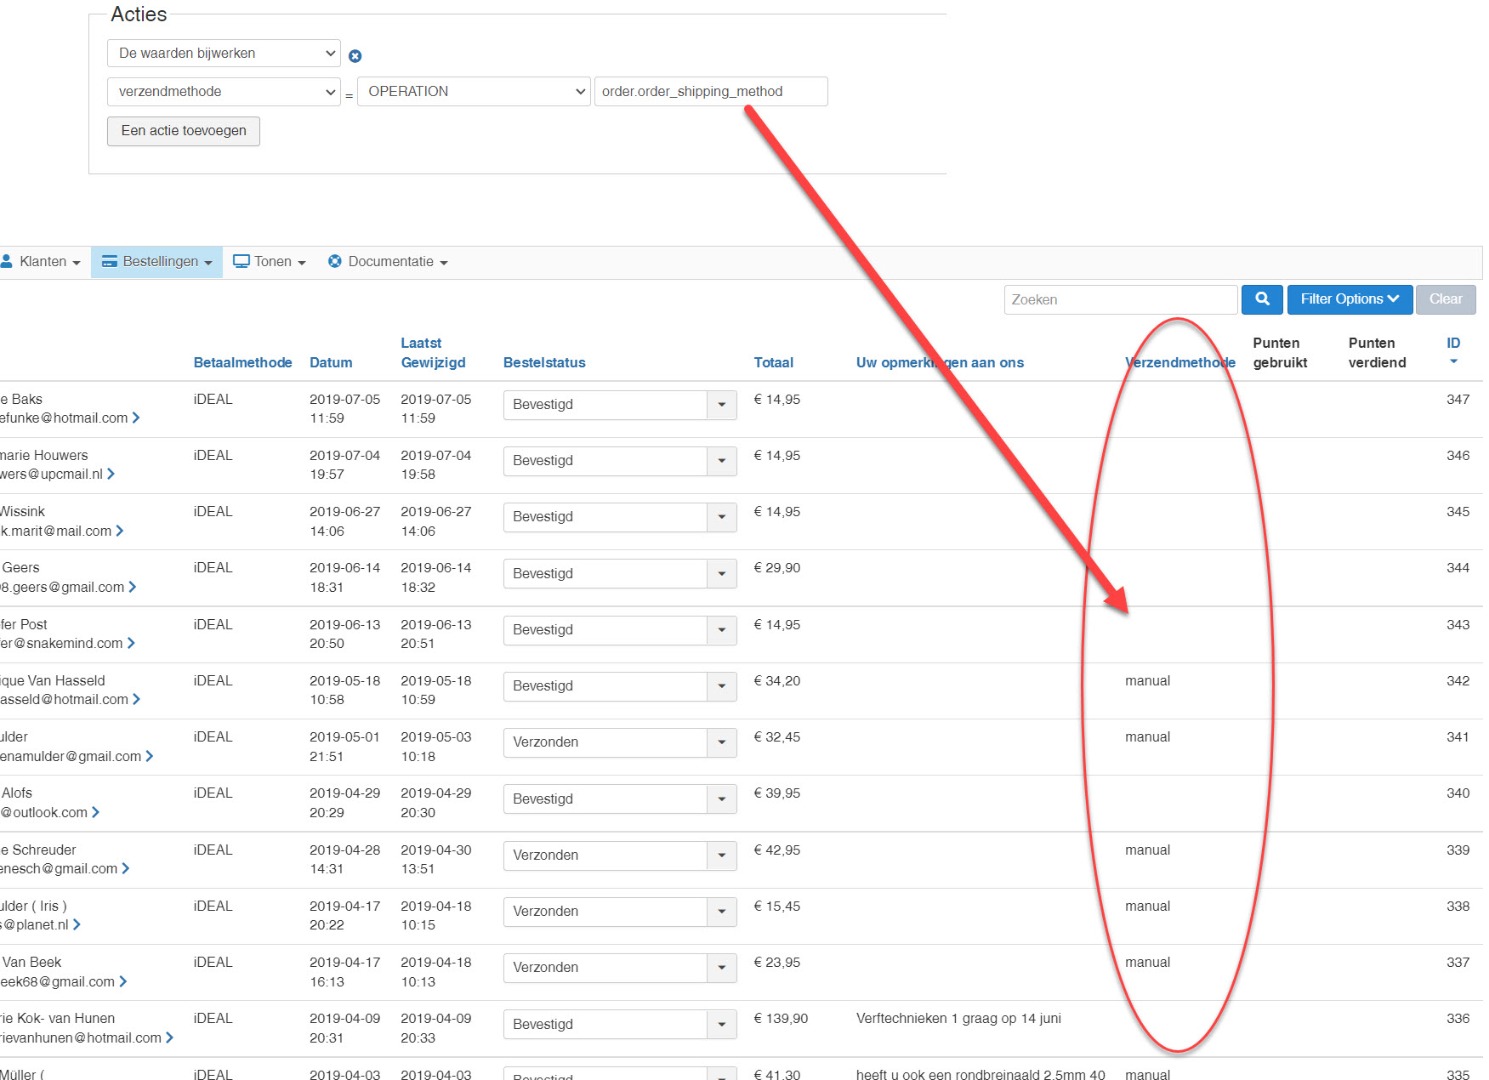Sort by Betaalmethode column header

click(x=243, y=363)
